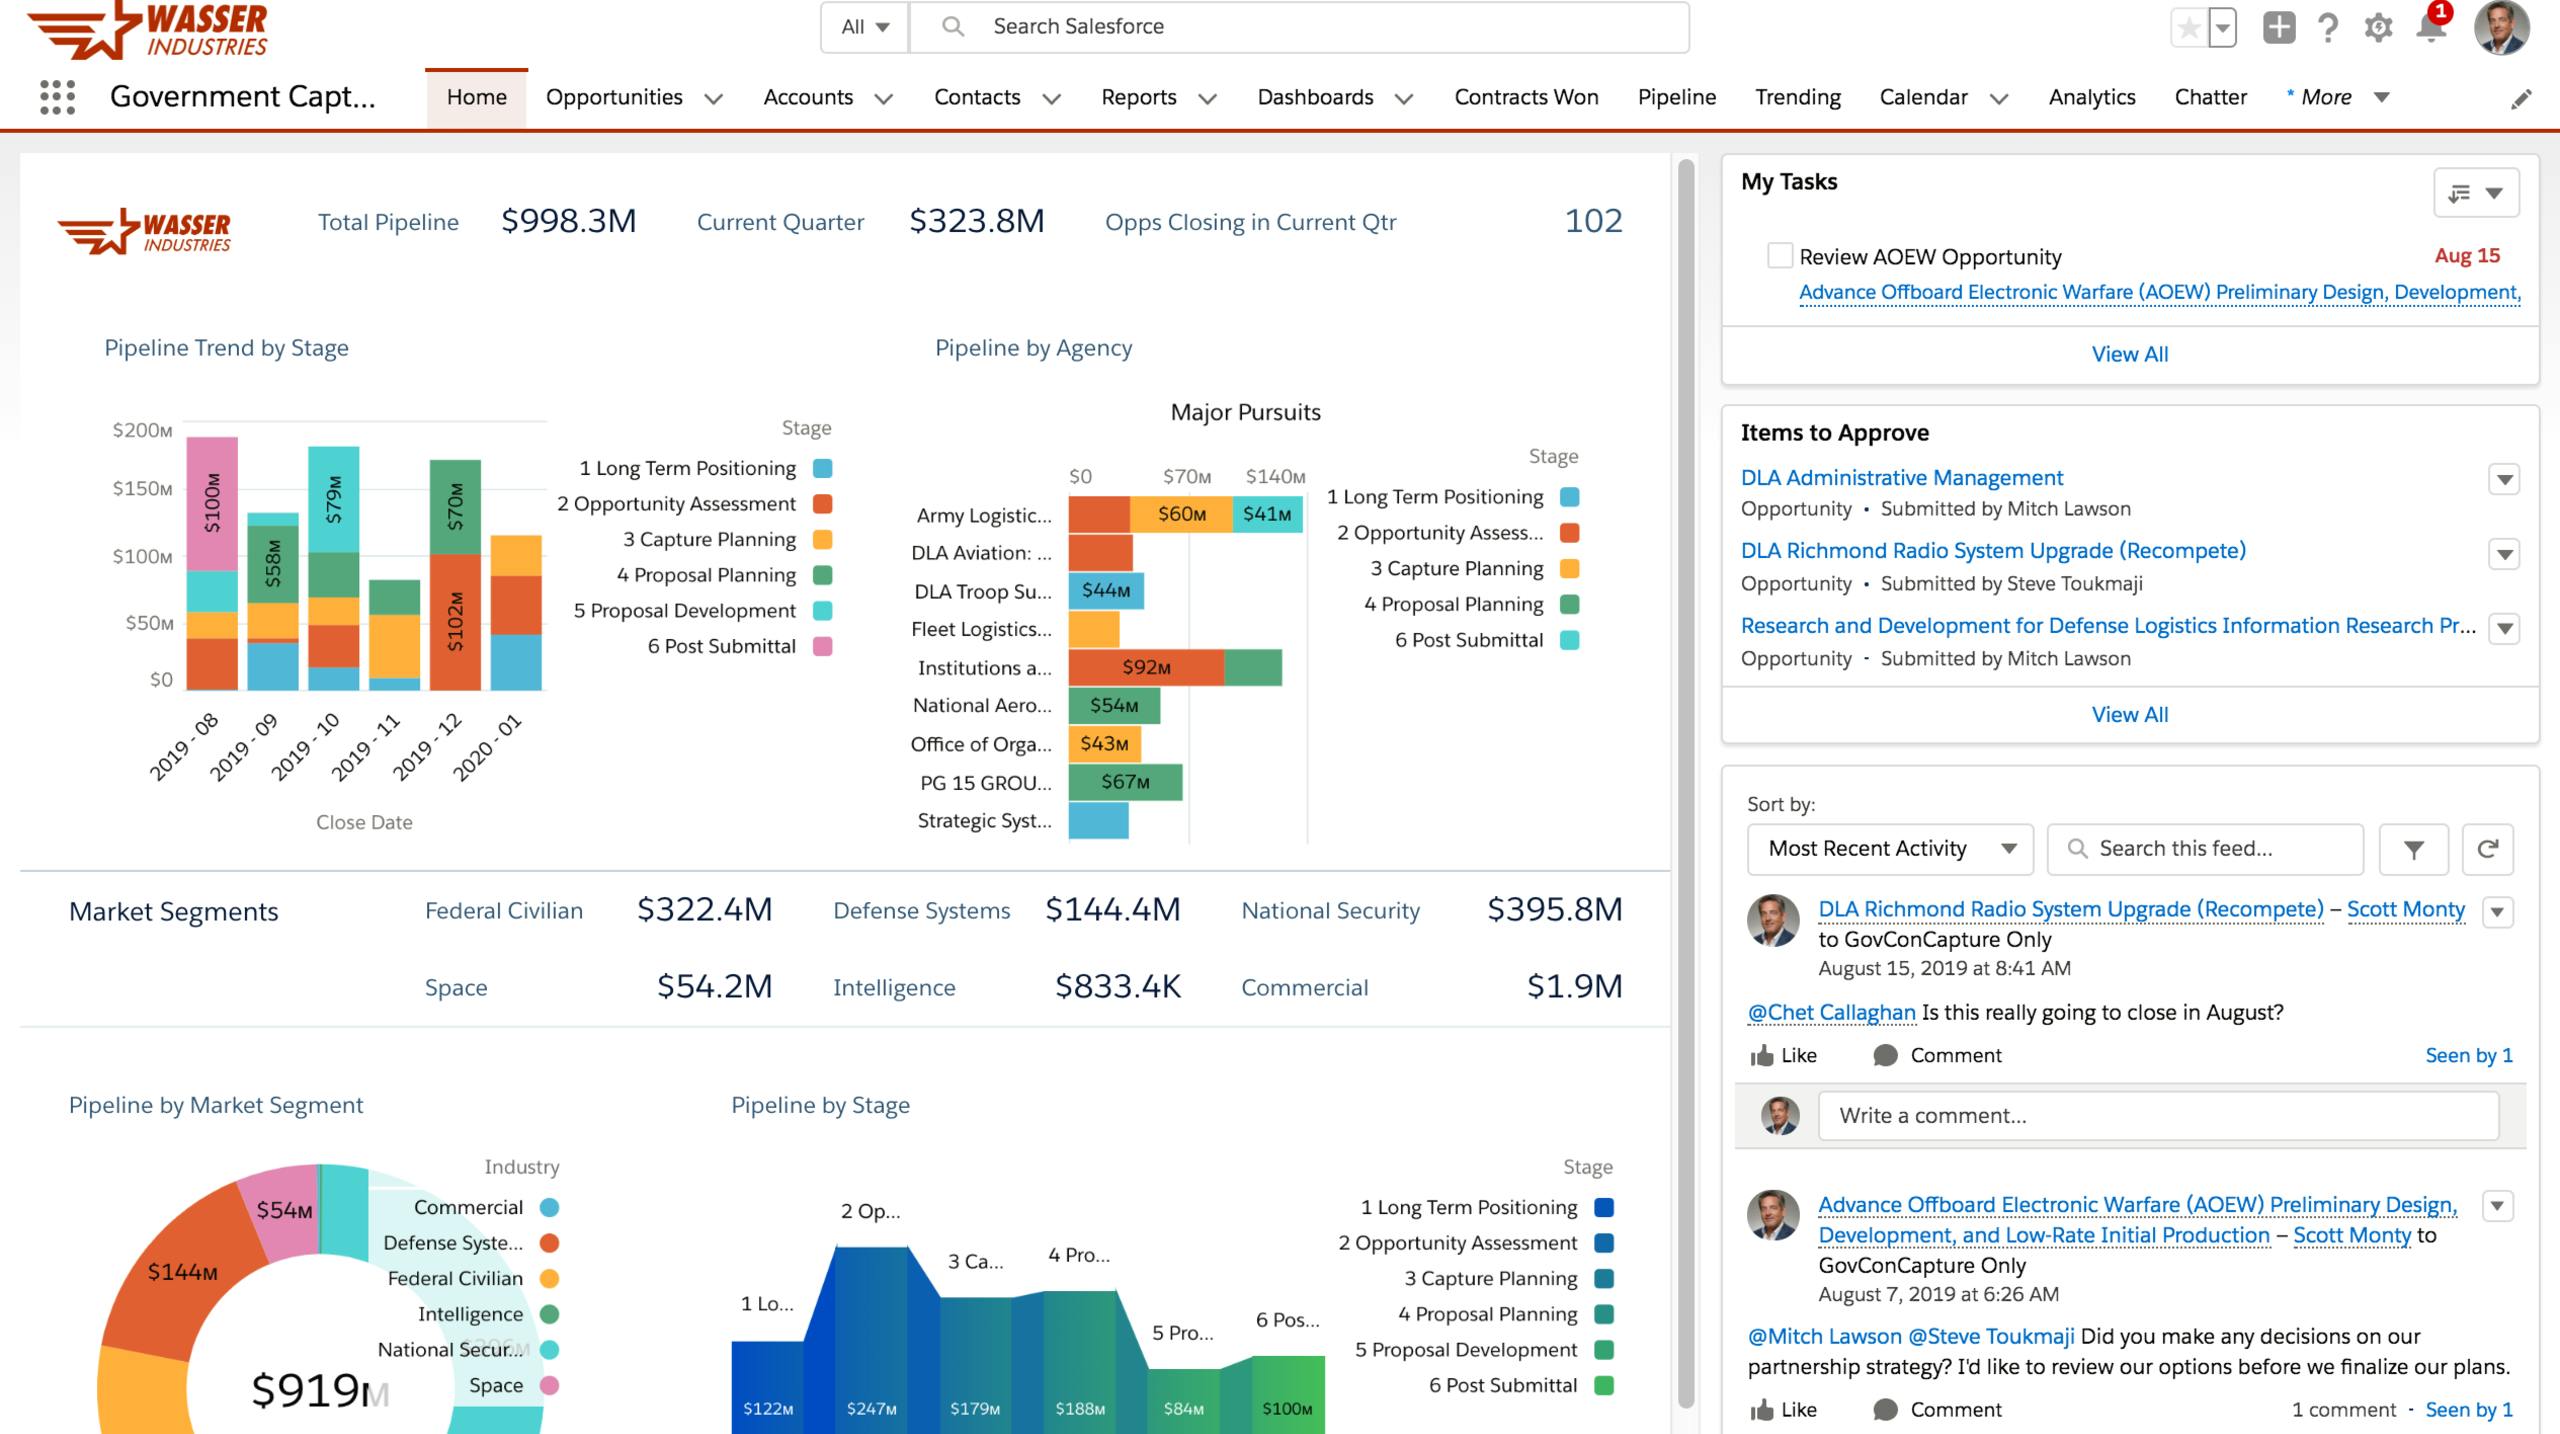Open actions for DLA Richmond Radio approval
This screenshot has width=2560, height=1434.
pyautogui.click(x=2504, y=554)
